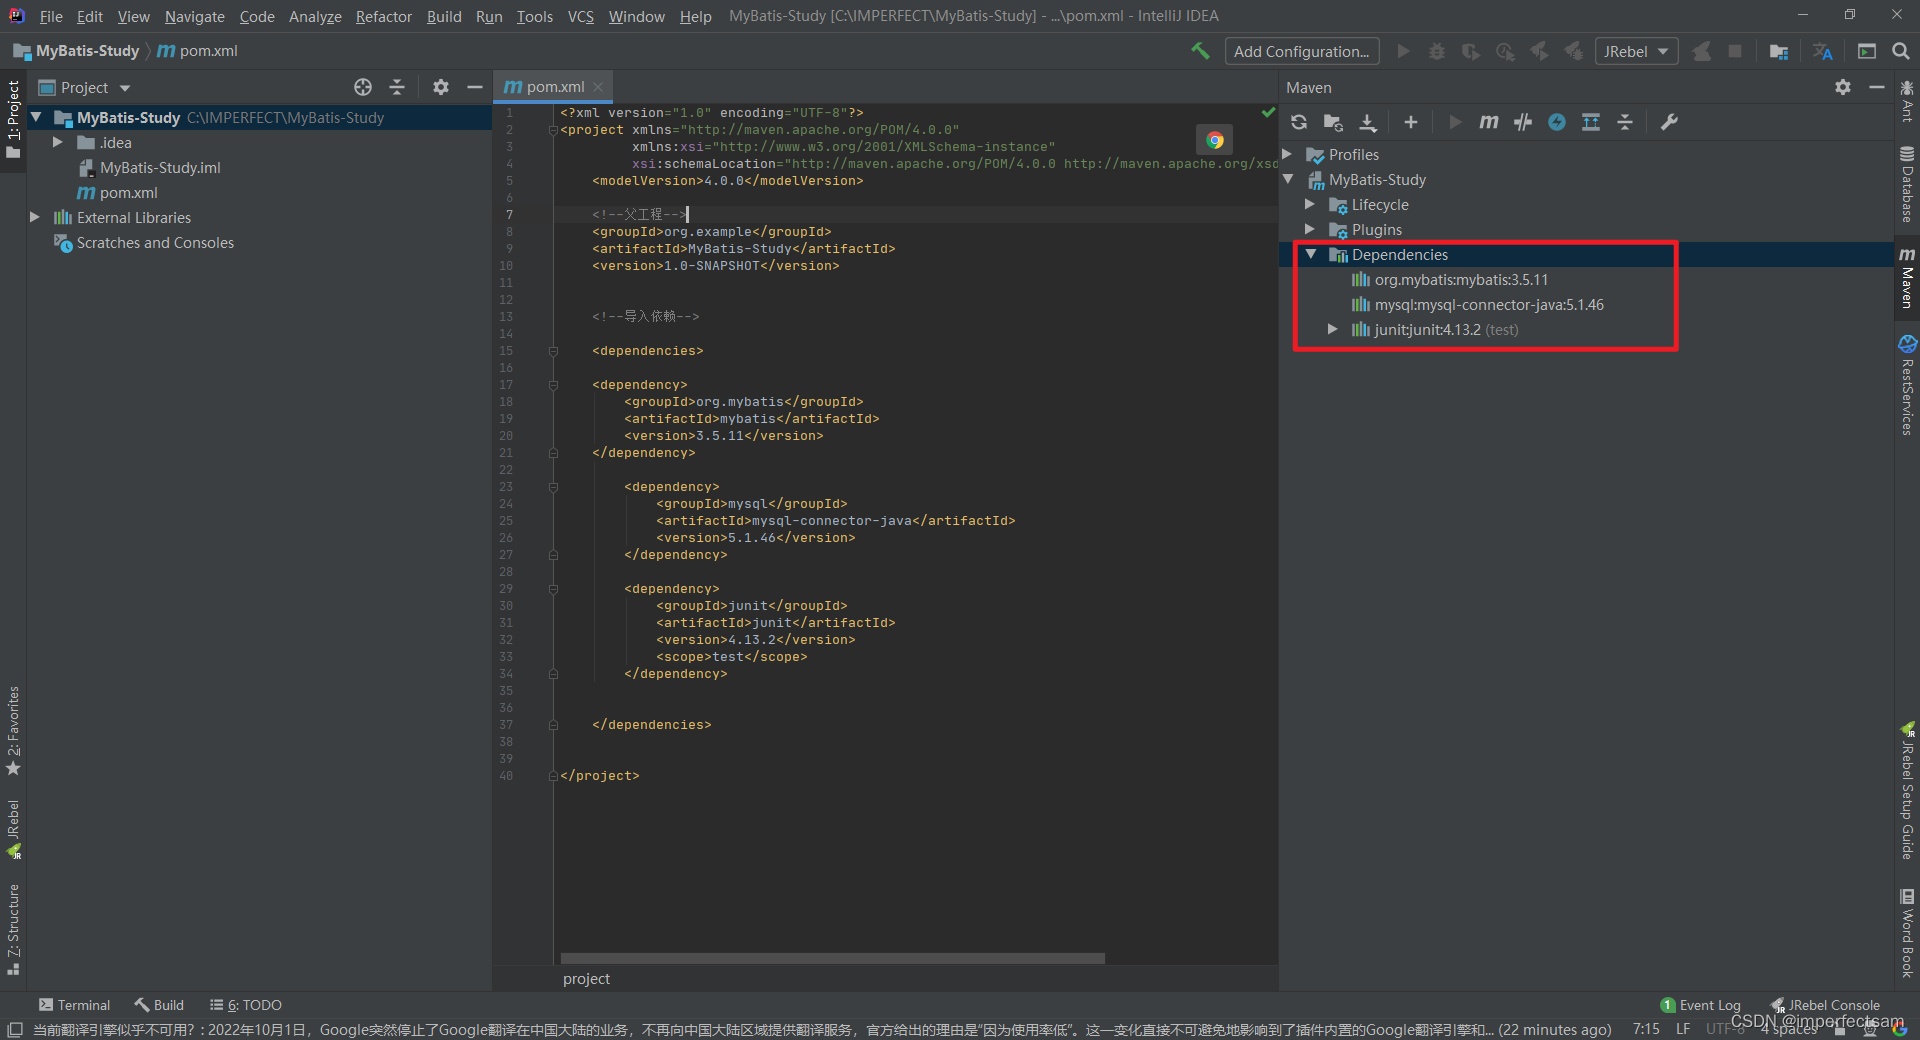The image size is (1920, 1040).
Task: Collapse MyBatis-Study node in Maven panel
Action: coord(1288,179)
